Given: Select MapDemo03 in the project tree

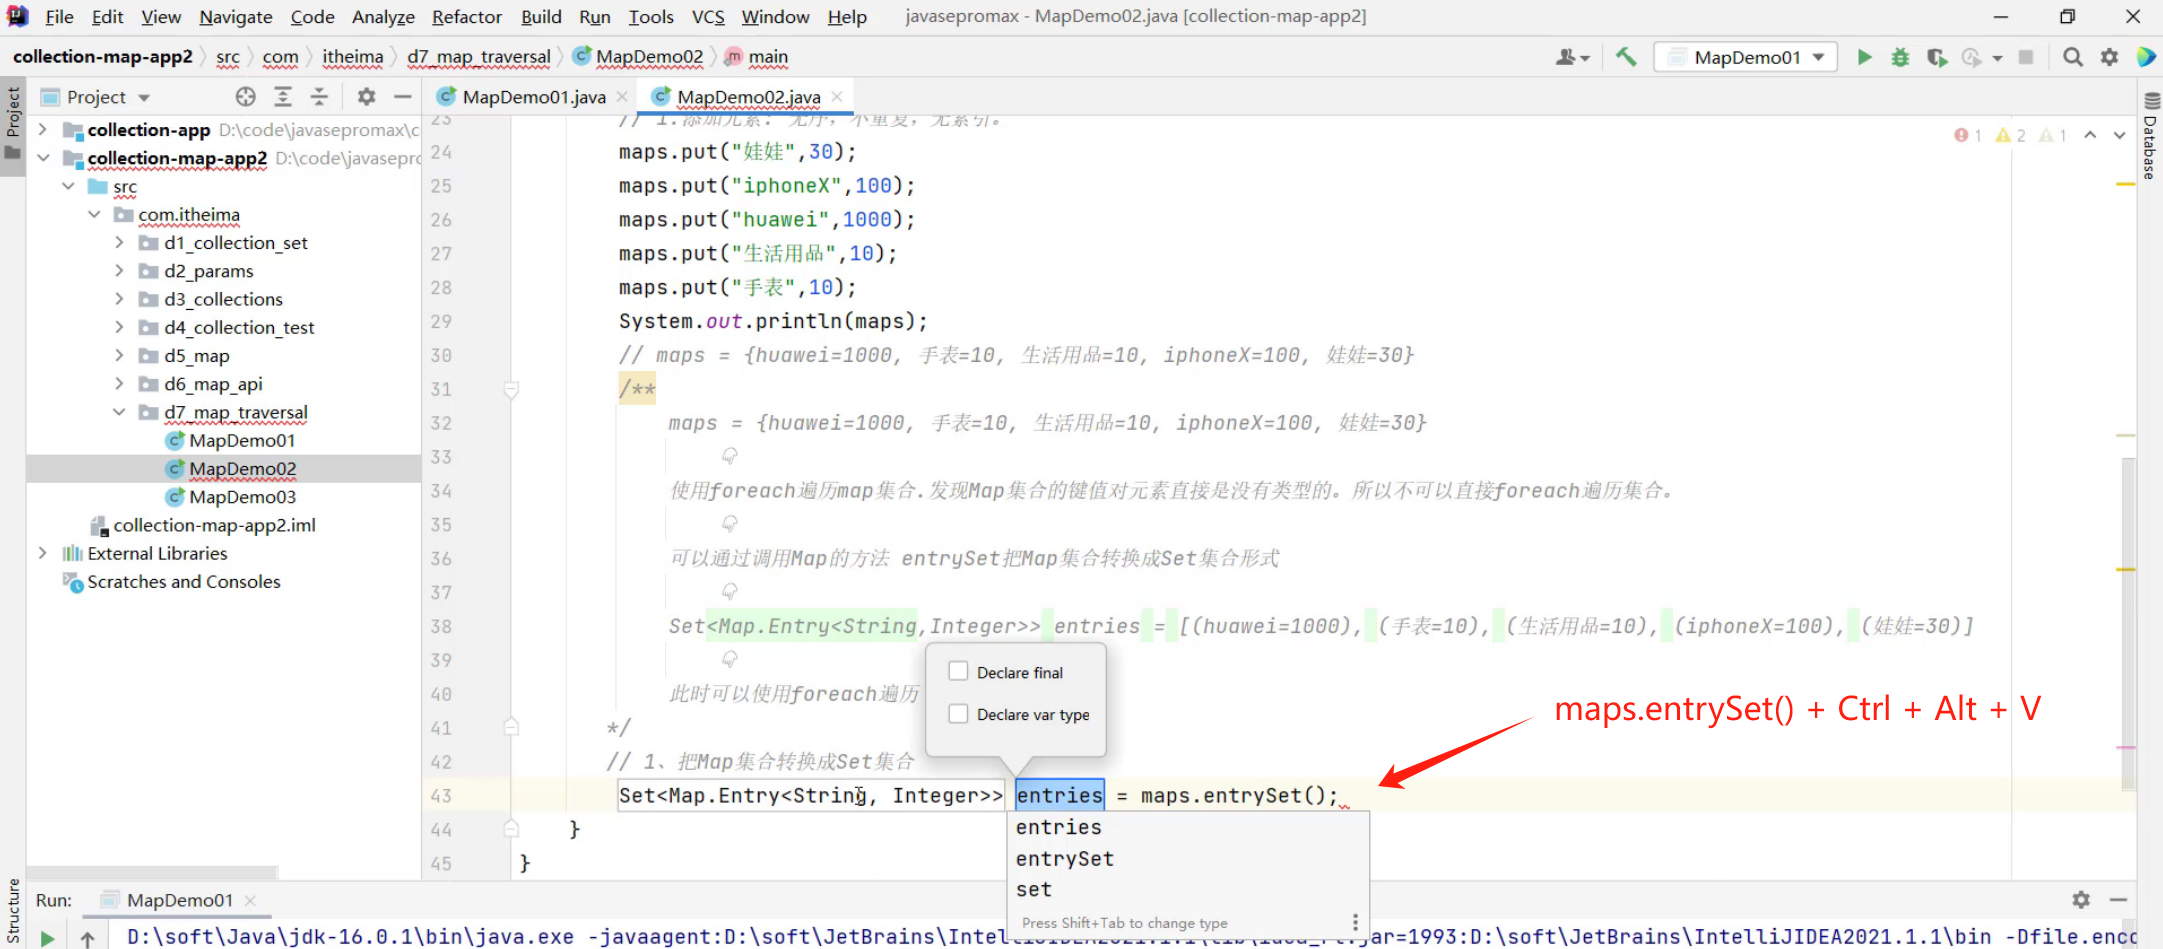Looking at the screenshot, I should 242,497.
